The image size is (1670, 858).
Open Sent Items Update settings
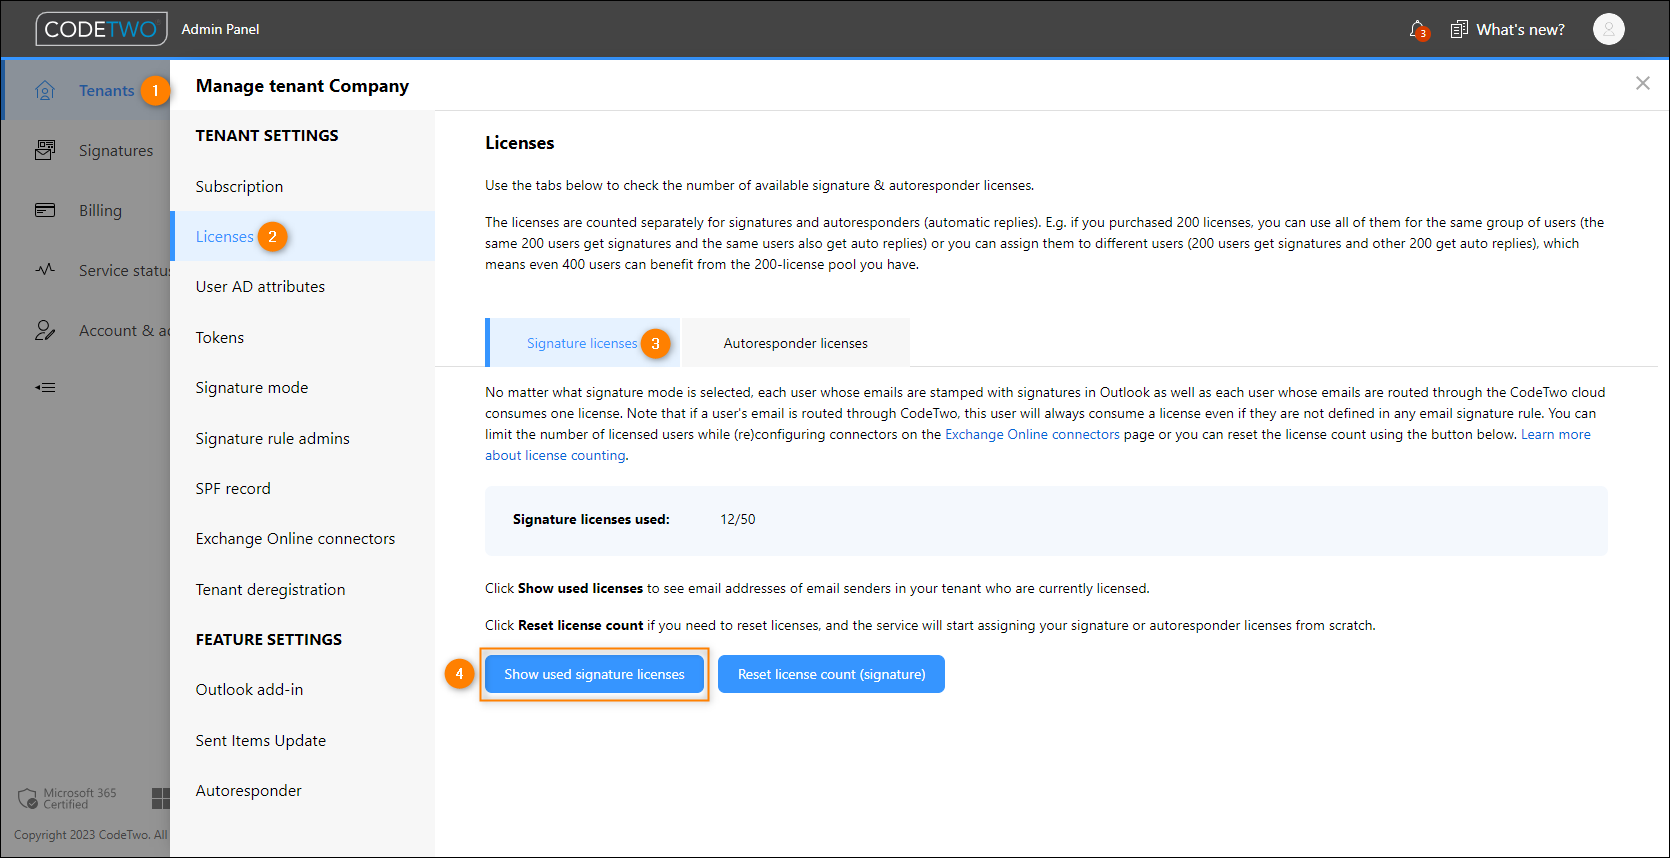click(x=260, y=740)
